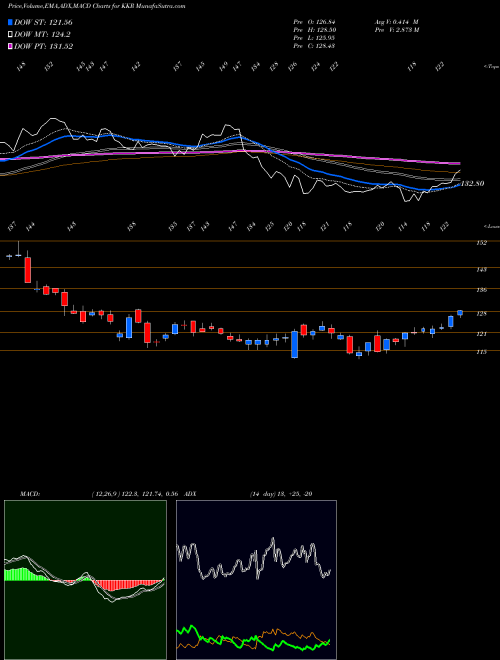This screenshot has height=660, width=500.
Task: Click the latest blue candlestick near 128
Action: pyautogui.click(x=460, y=313)
